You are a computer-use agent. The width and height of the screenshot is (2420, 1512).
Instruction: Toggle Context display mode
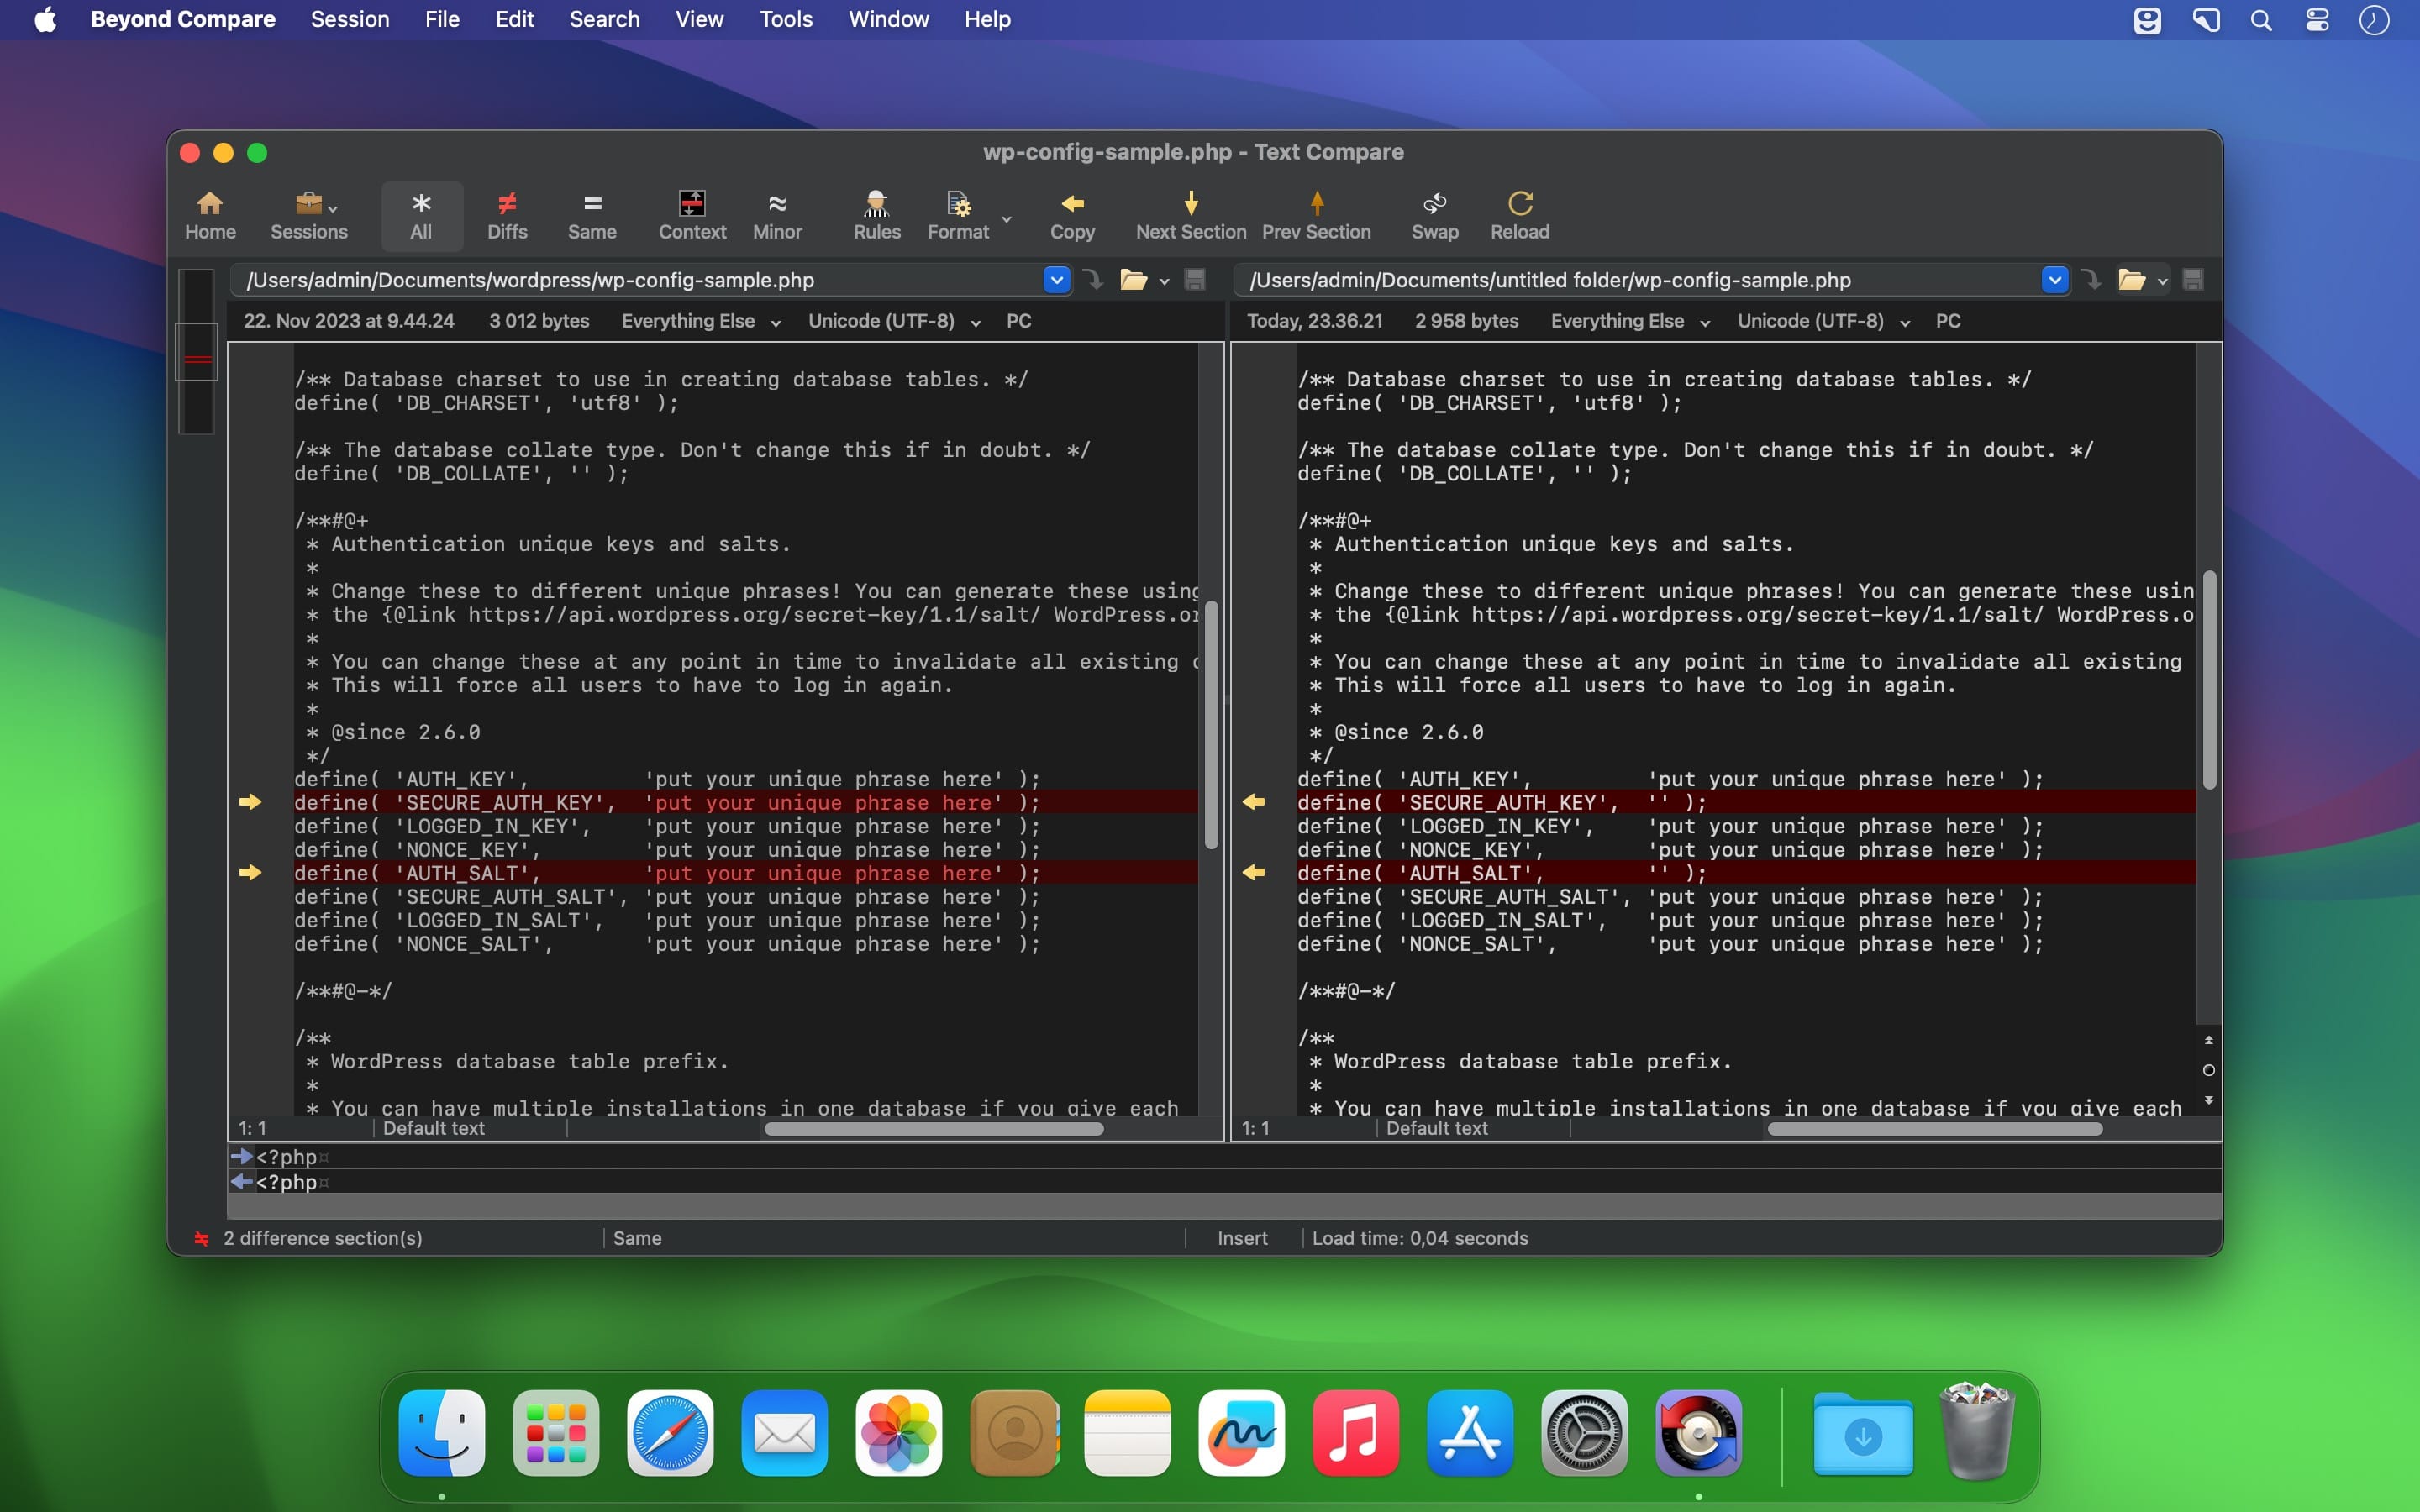coord(692,216)
